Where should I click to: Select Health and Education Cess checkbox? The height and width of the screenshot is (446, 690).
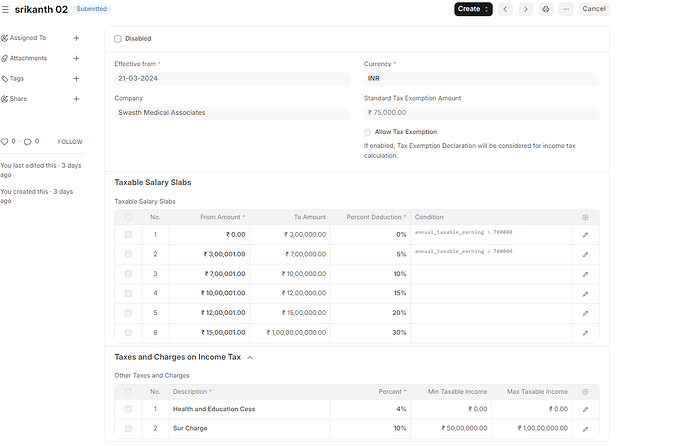click(x=128, y=409)
